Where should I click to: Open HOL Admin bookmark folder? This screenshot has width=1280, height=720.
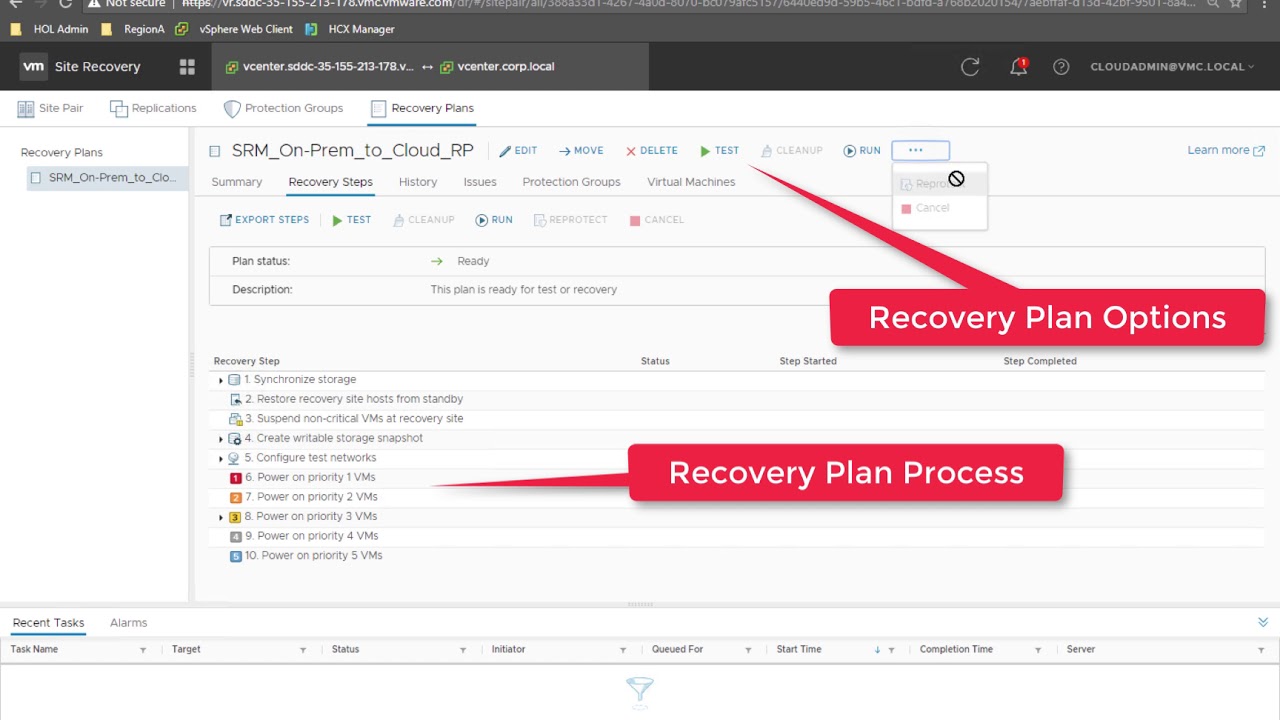click(x=49, y=29)
